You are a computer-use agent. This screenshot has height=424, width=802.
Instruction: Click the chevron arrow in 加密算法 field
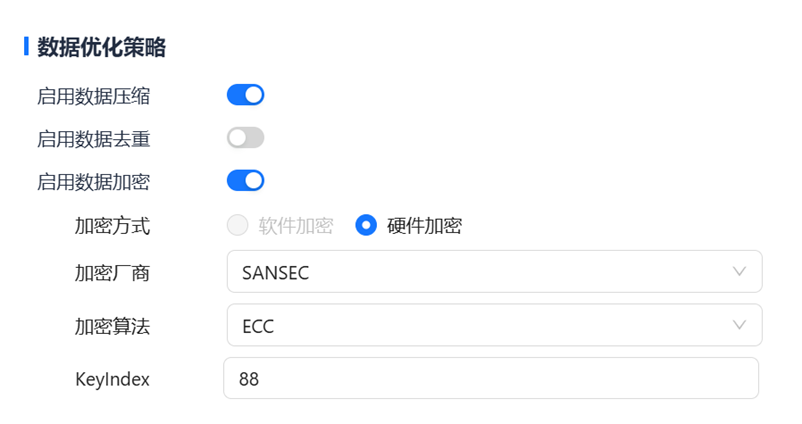[740, 325]
